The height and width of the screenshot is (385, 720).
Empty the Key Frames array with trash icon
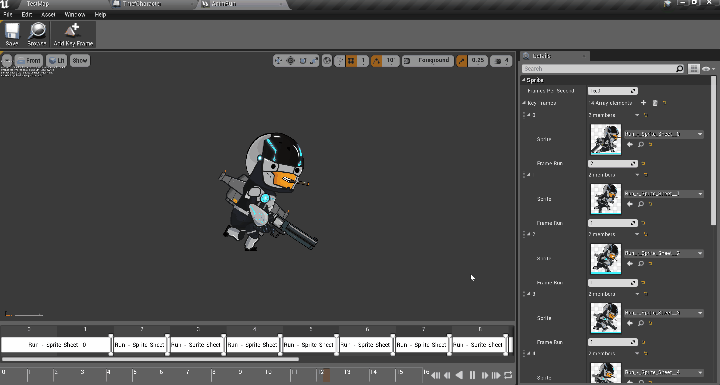(x=655, y=103)
